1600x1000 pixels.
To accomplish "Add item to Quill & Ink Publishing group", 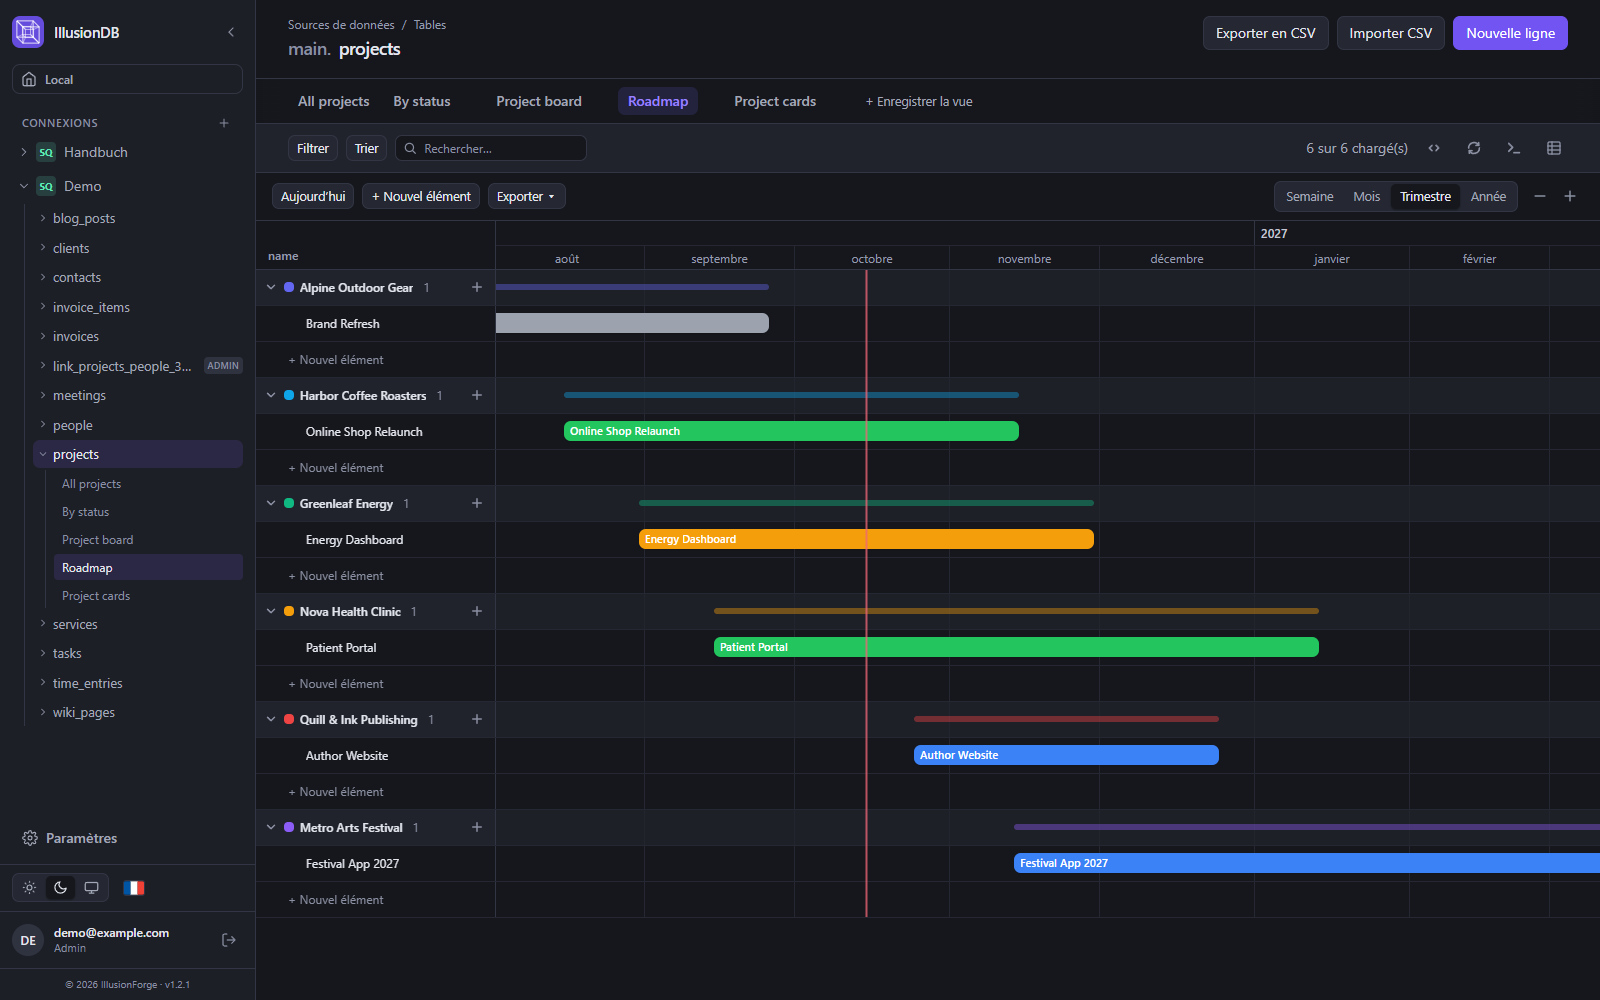I will click(477, 719).
